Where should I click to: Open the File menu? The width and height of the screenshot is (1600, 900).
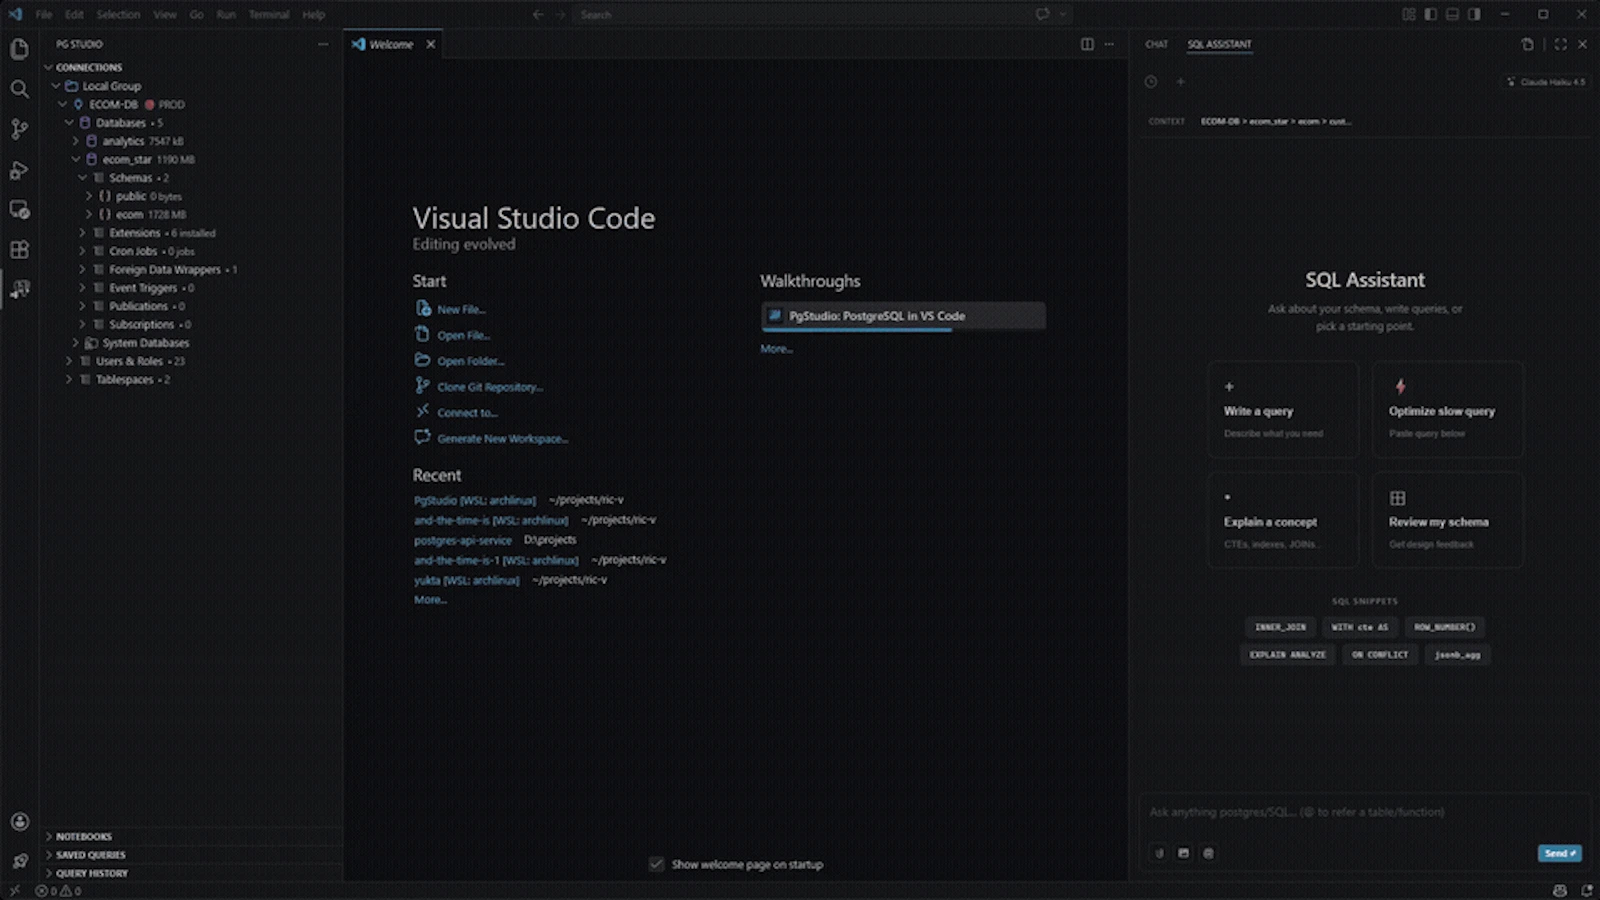point(44,14)
